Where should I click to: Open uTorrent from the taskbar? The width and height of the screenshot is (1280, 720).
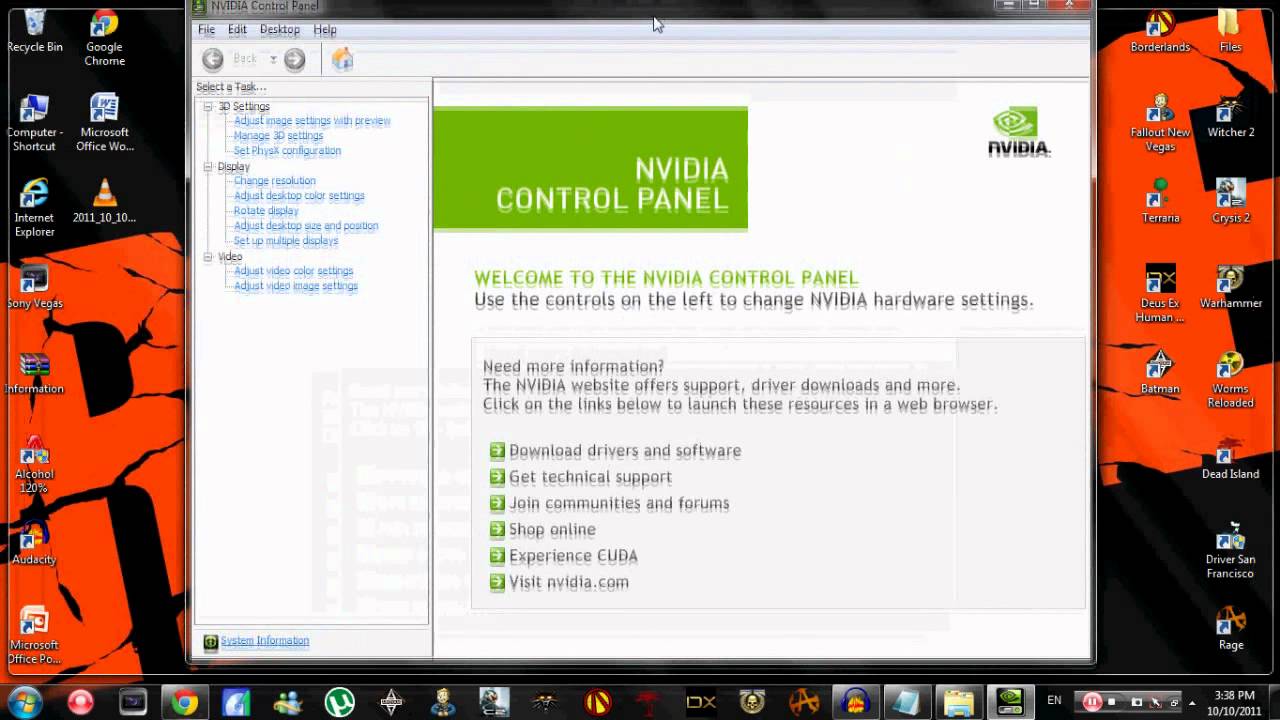point(340,703)
